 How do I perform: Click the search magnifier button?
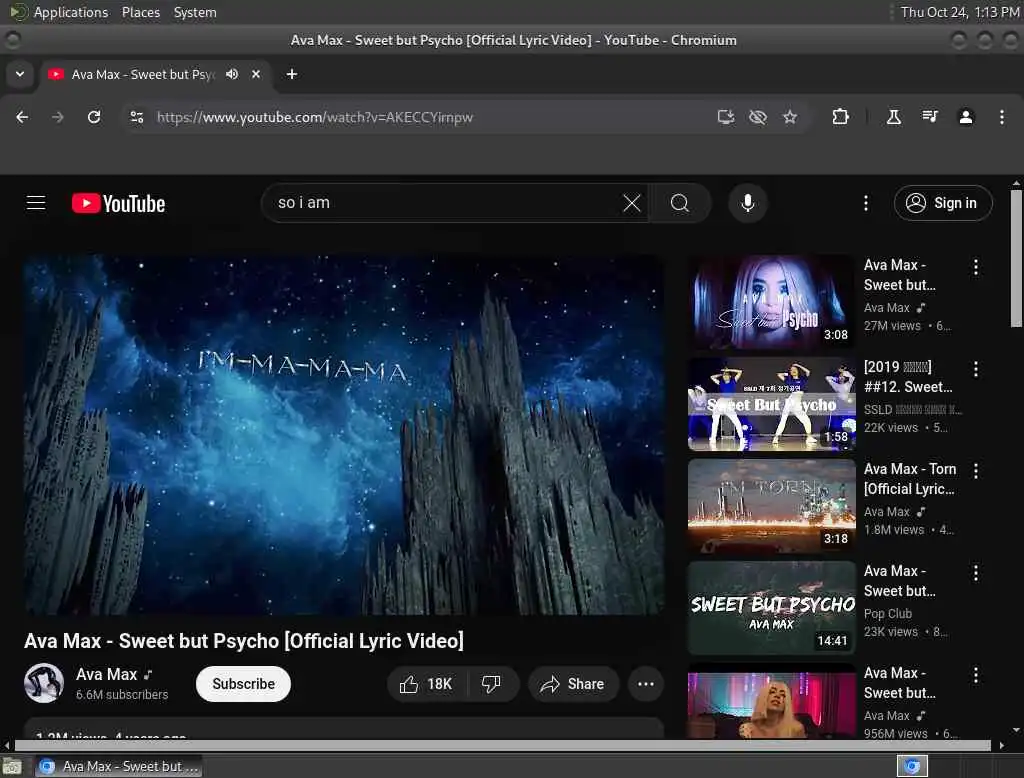click(x=680, y=203)
